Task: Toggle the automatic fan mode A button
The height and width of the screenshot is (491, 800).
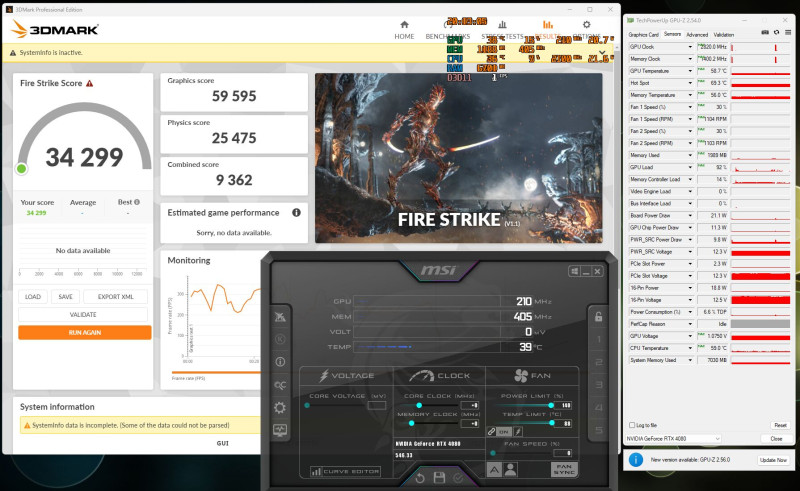Action: point(494,470)
